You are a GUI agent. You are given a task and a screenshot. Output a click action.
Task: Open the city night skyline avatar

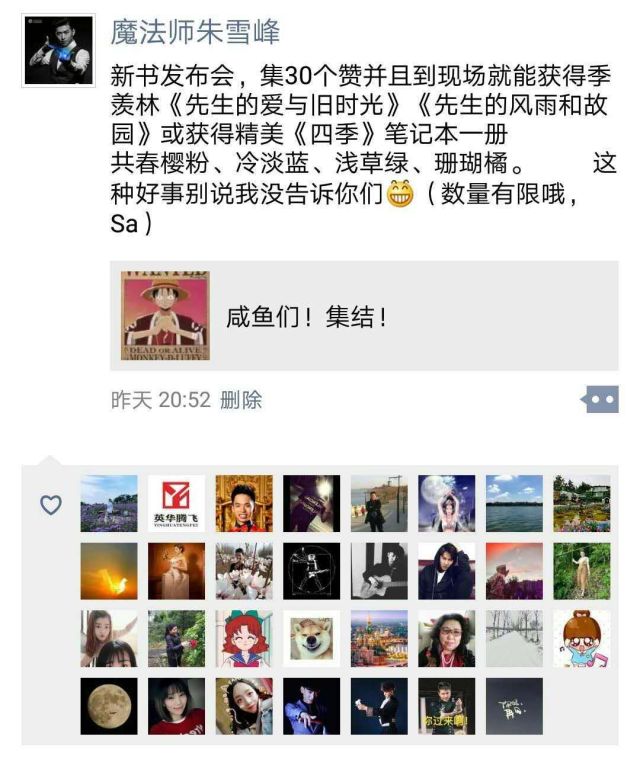click(x=379, y=639)
